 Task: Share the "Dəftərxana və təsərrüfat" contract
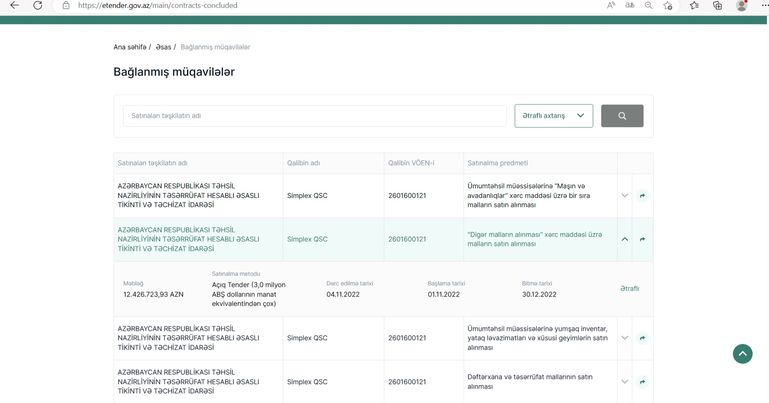coord(642,381)
